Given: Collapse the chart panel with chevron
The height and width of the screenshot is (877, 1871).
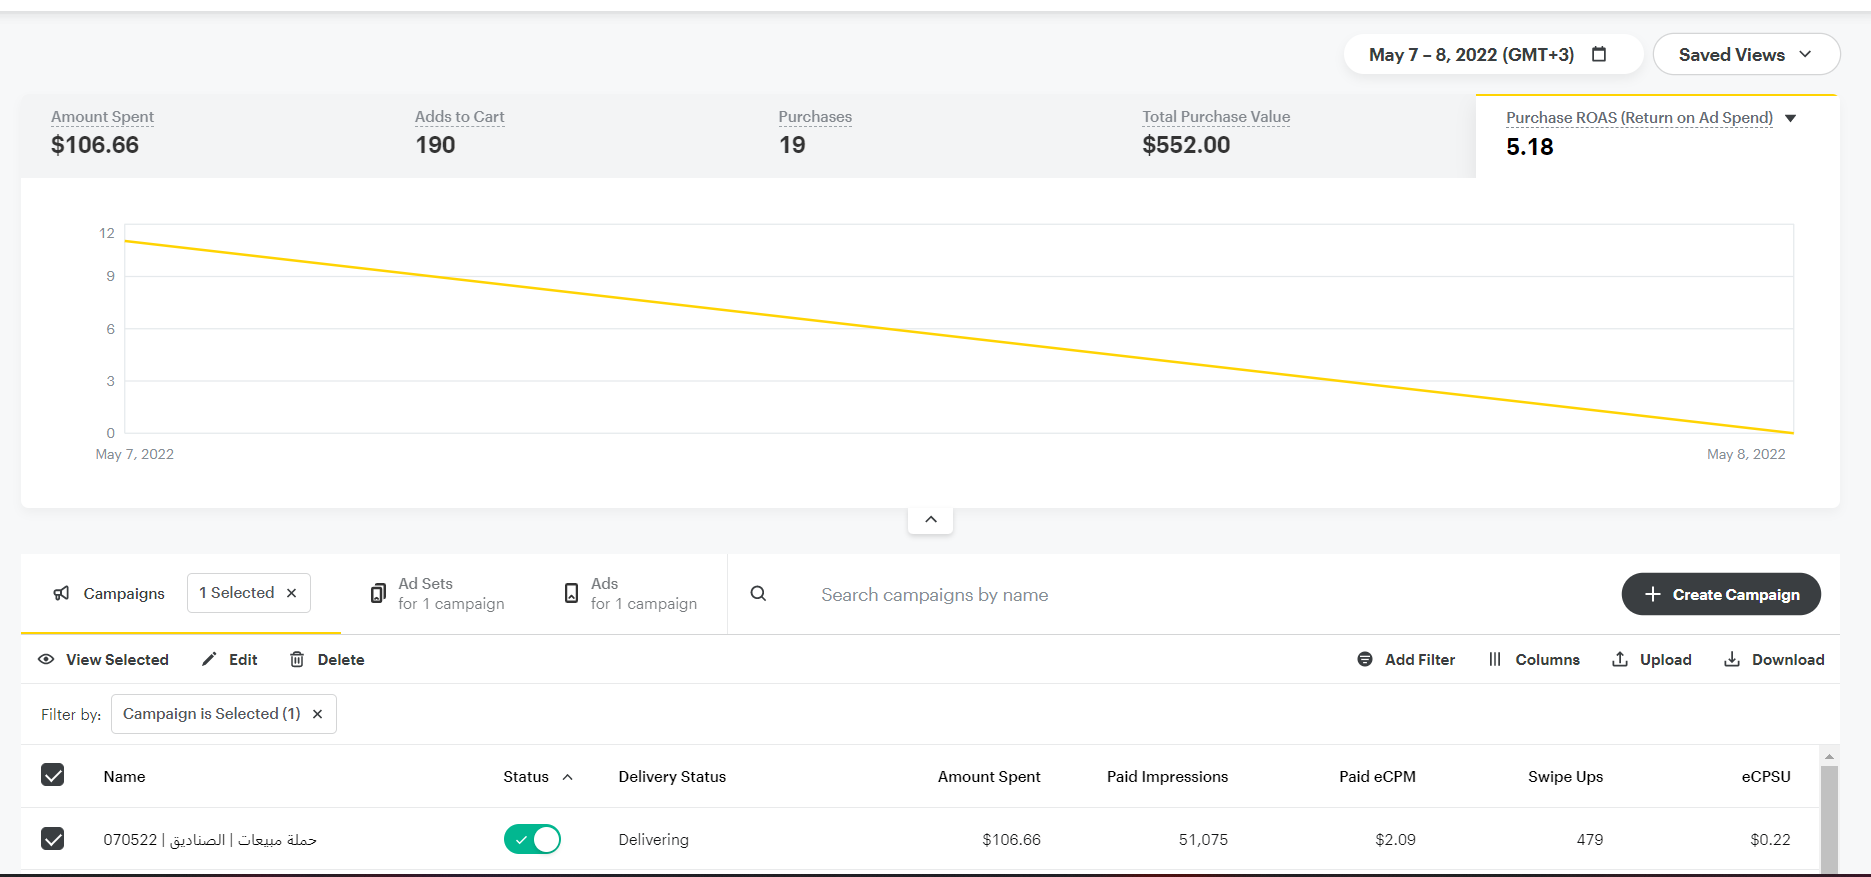Looking at the screenshot, I should pyautogui.click(x=930, y=519).
